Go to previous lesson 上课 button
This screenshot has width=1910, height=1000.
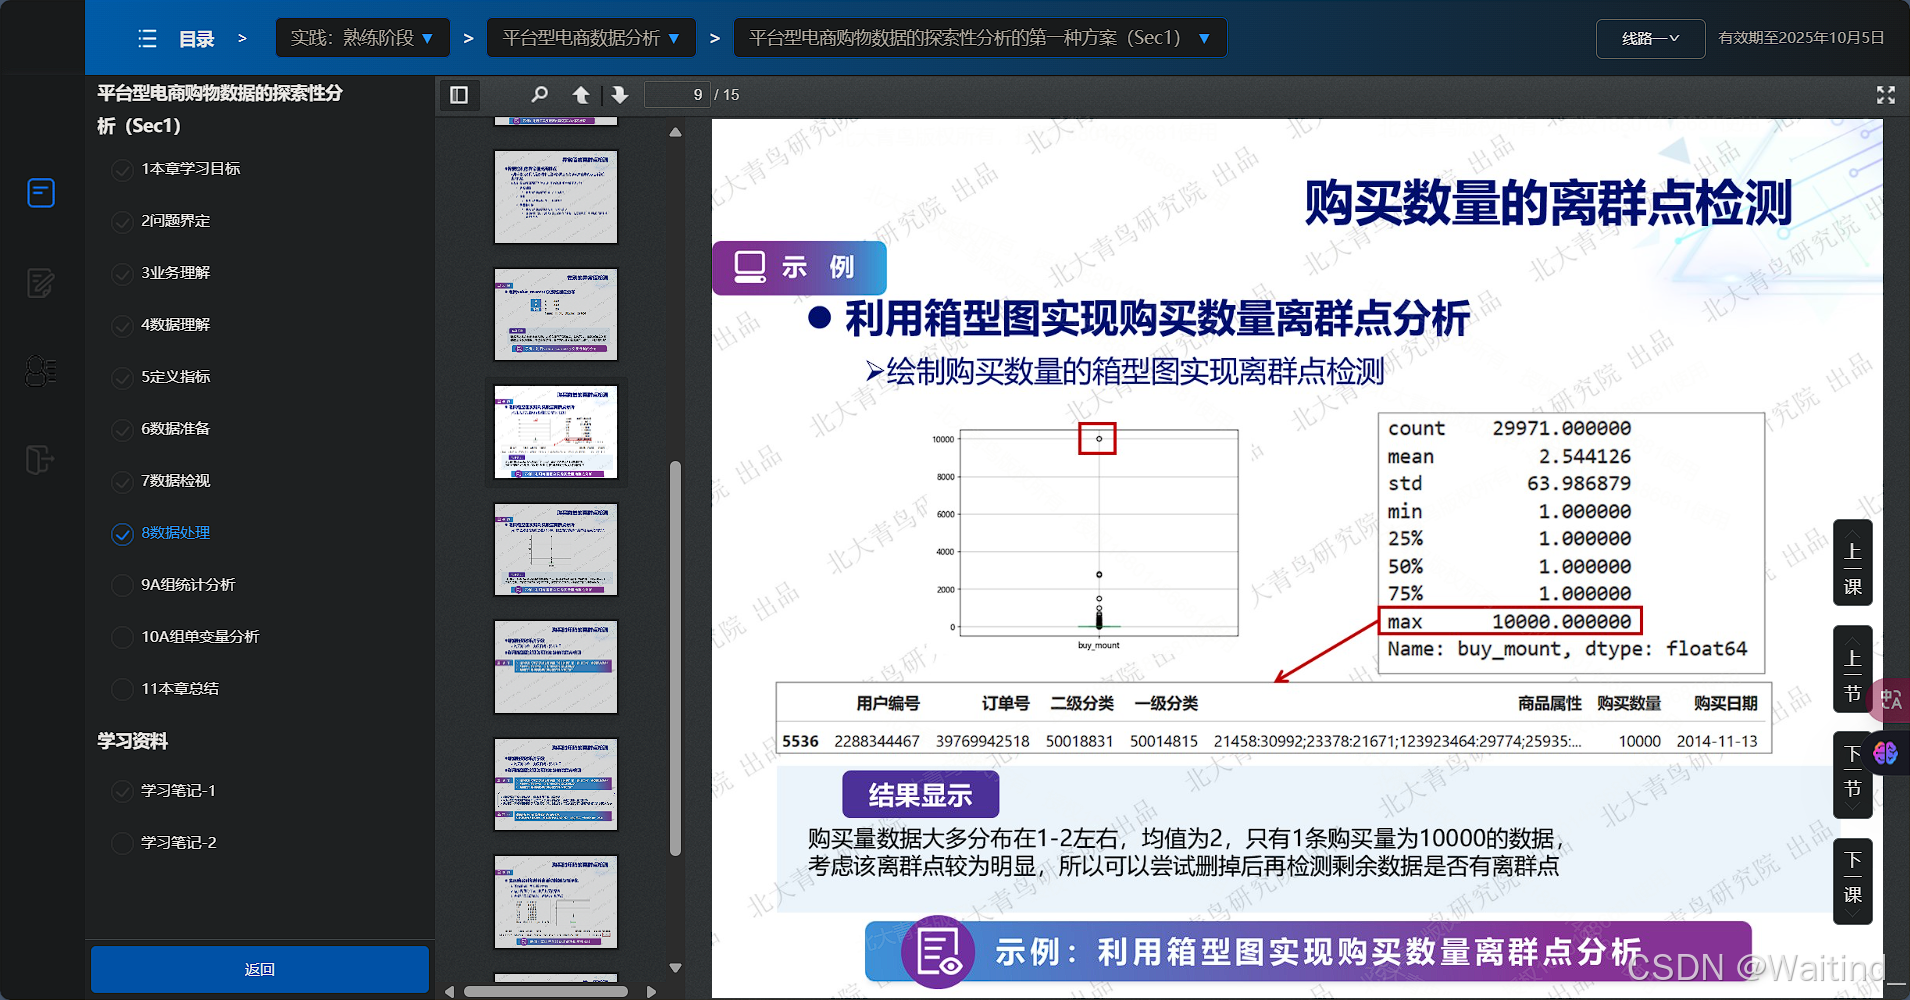pyautogui.click(x=1852, y=563)
